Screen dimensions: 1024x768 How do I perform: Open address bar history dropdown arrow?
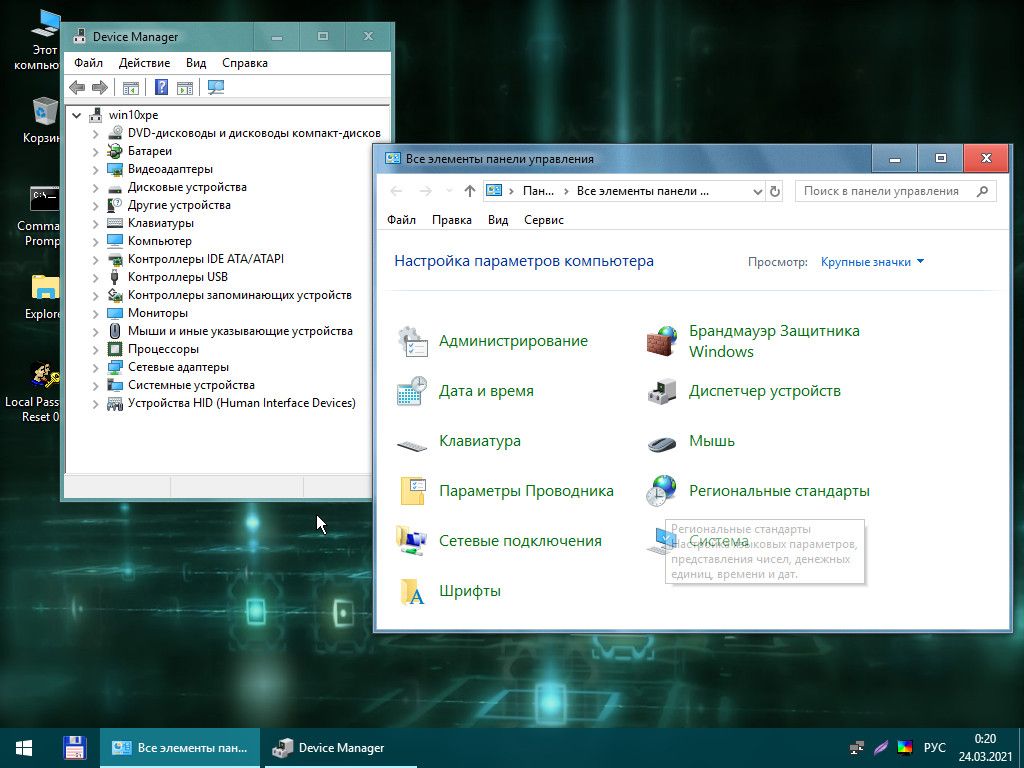[x=756, y=191]
